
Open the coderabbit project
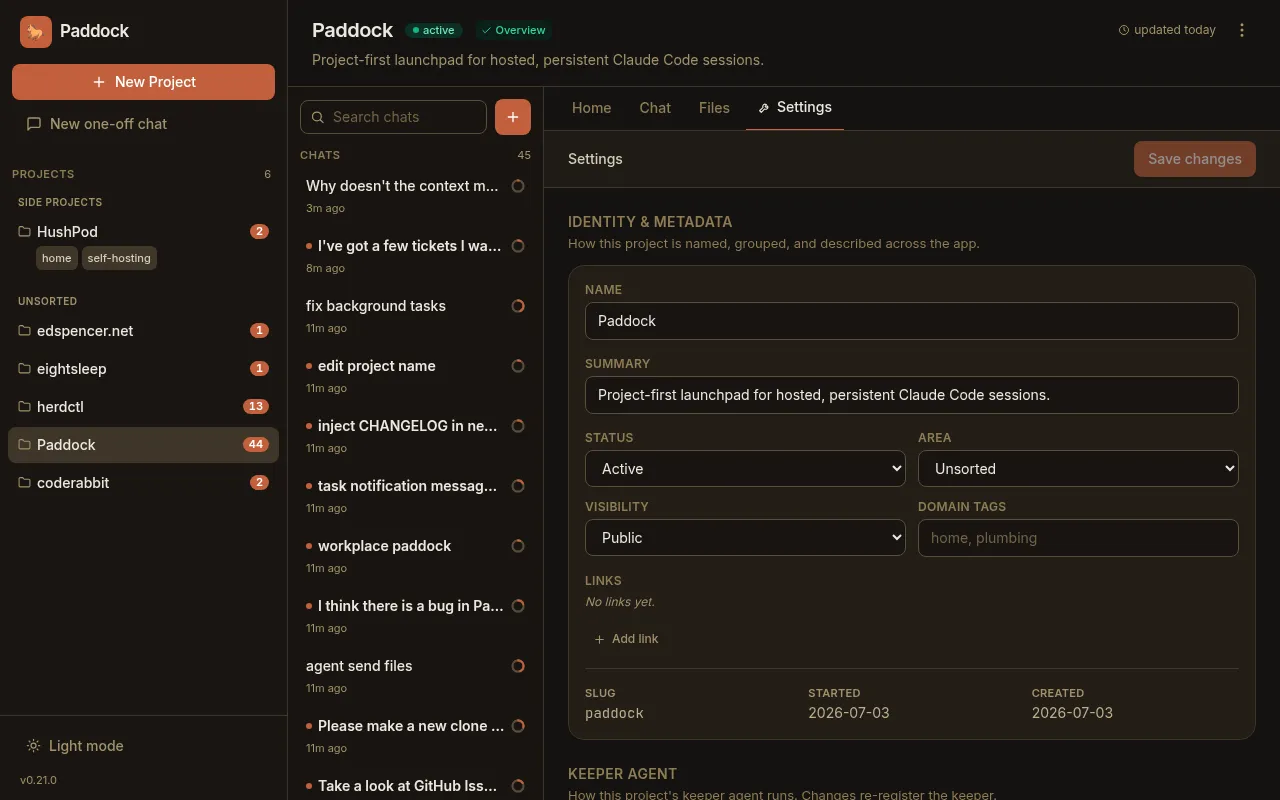click(x=143, y=482)
